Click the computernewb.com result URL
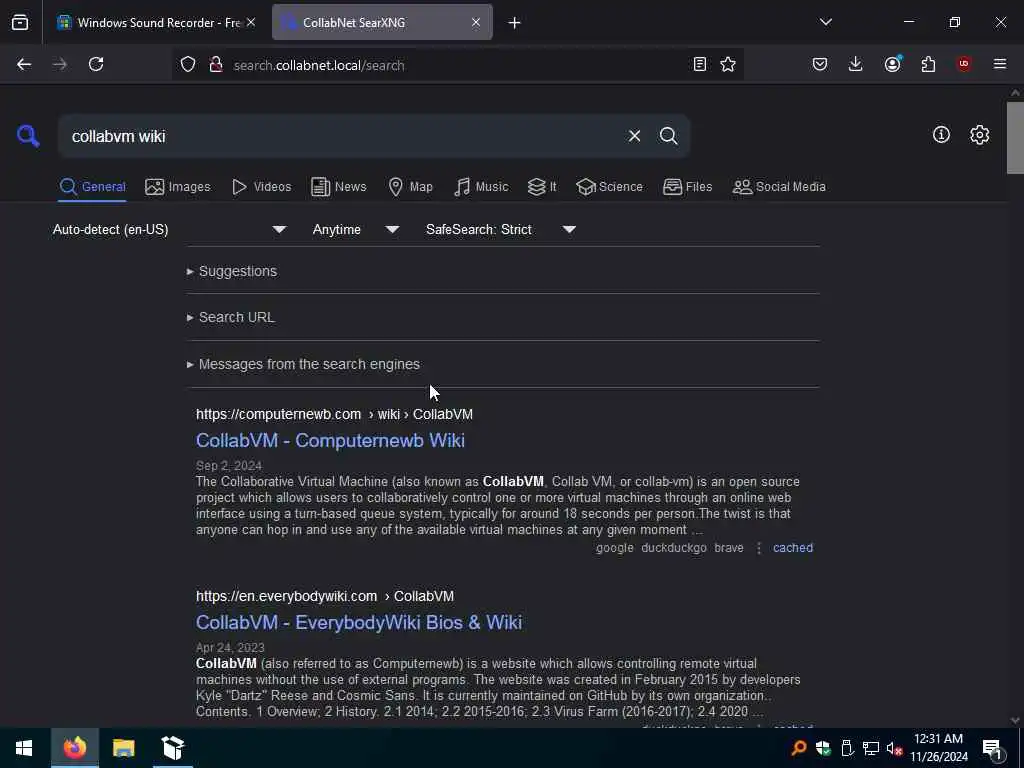1024x768 pixels. [x=334, y=415]
